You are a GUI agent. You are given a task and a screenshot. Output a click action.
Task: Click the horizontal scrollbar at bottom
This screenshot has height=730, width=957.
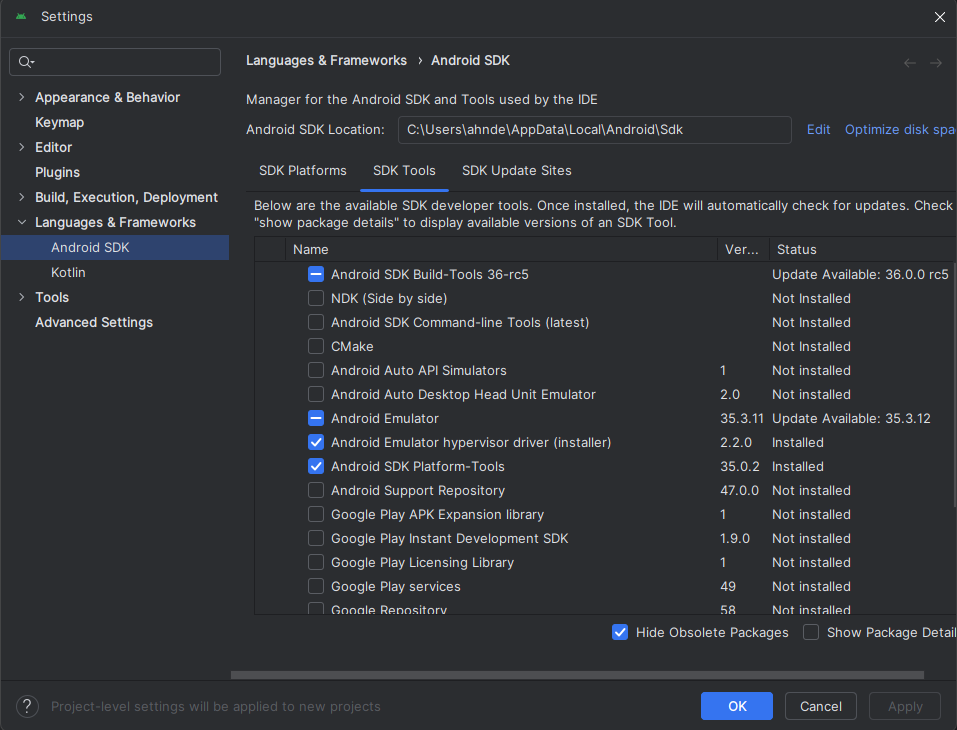(x=590, y=675)
